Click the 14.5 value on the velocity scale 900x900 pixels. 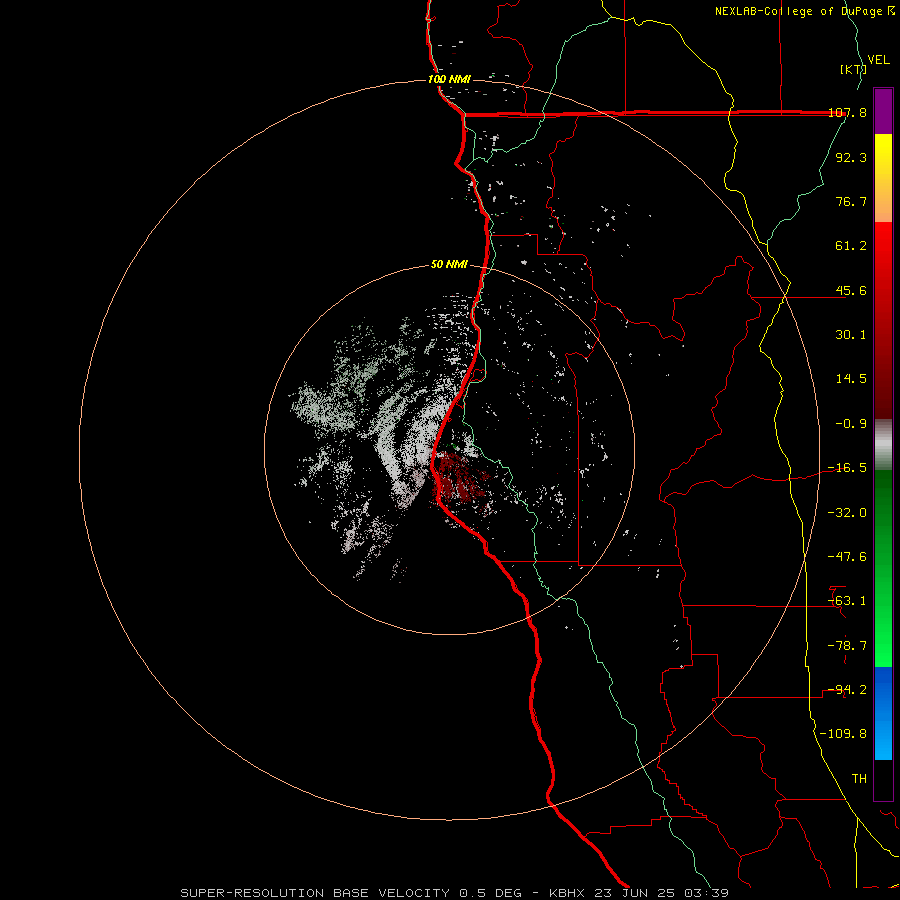[x=851, y=379]
